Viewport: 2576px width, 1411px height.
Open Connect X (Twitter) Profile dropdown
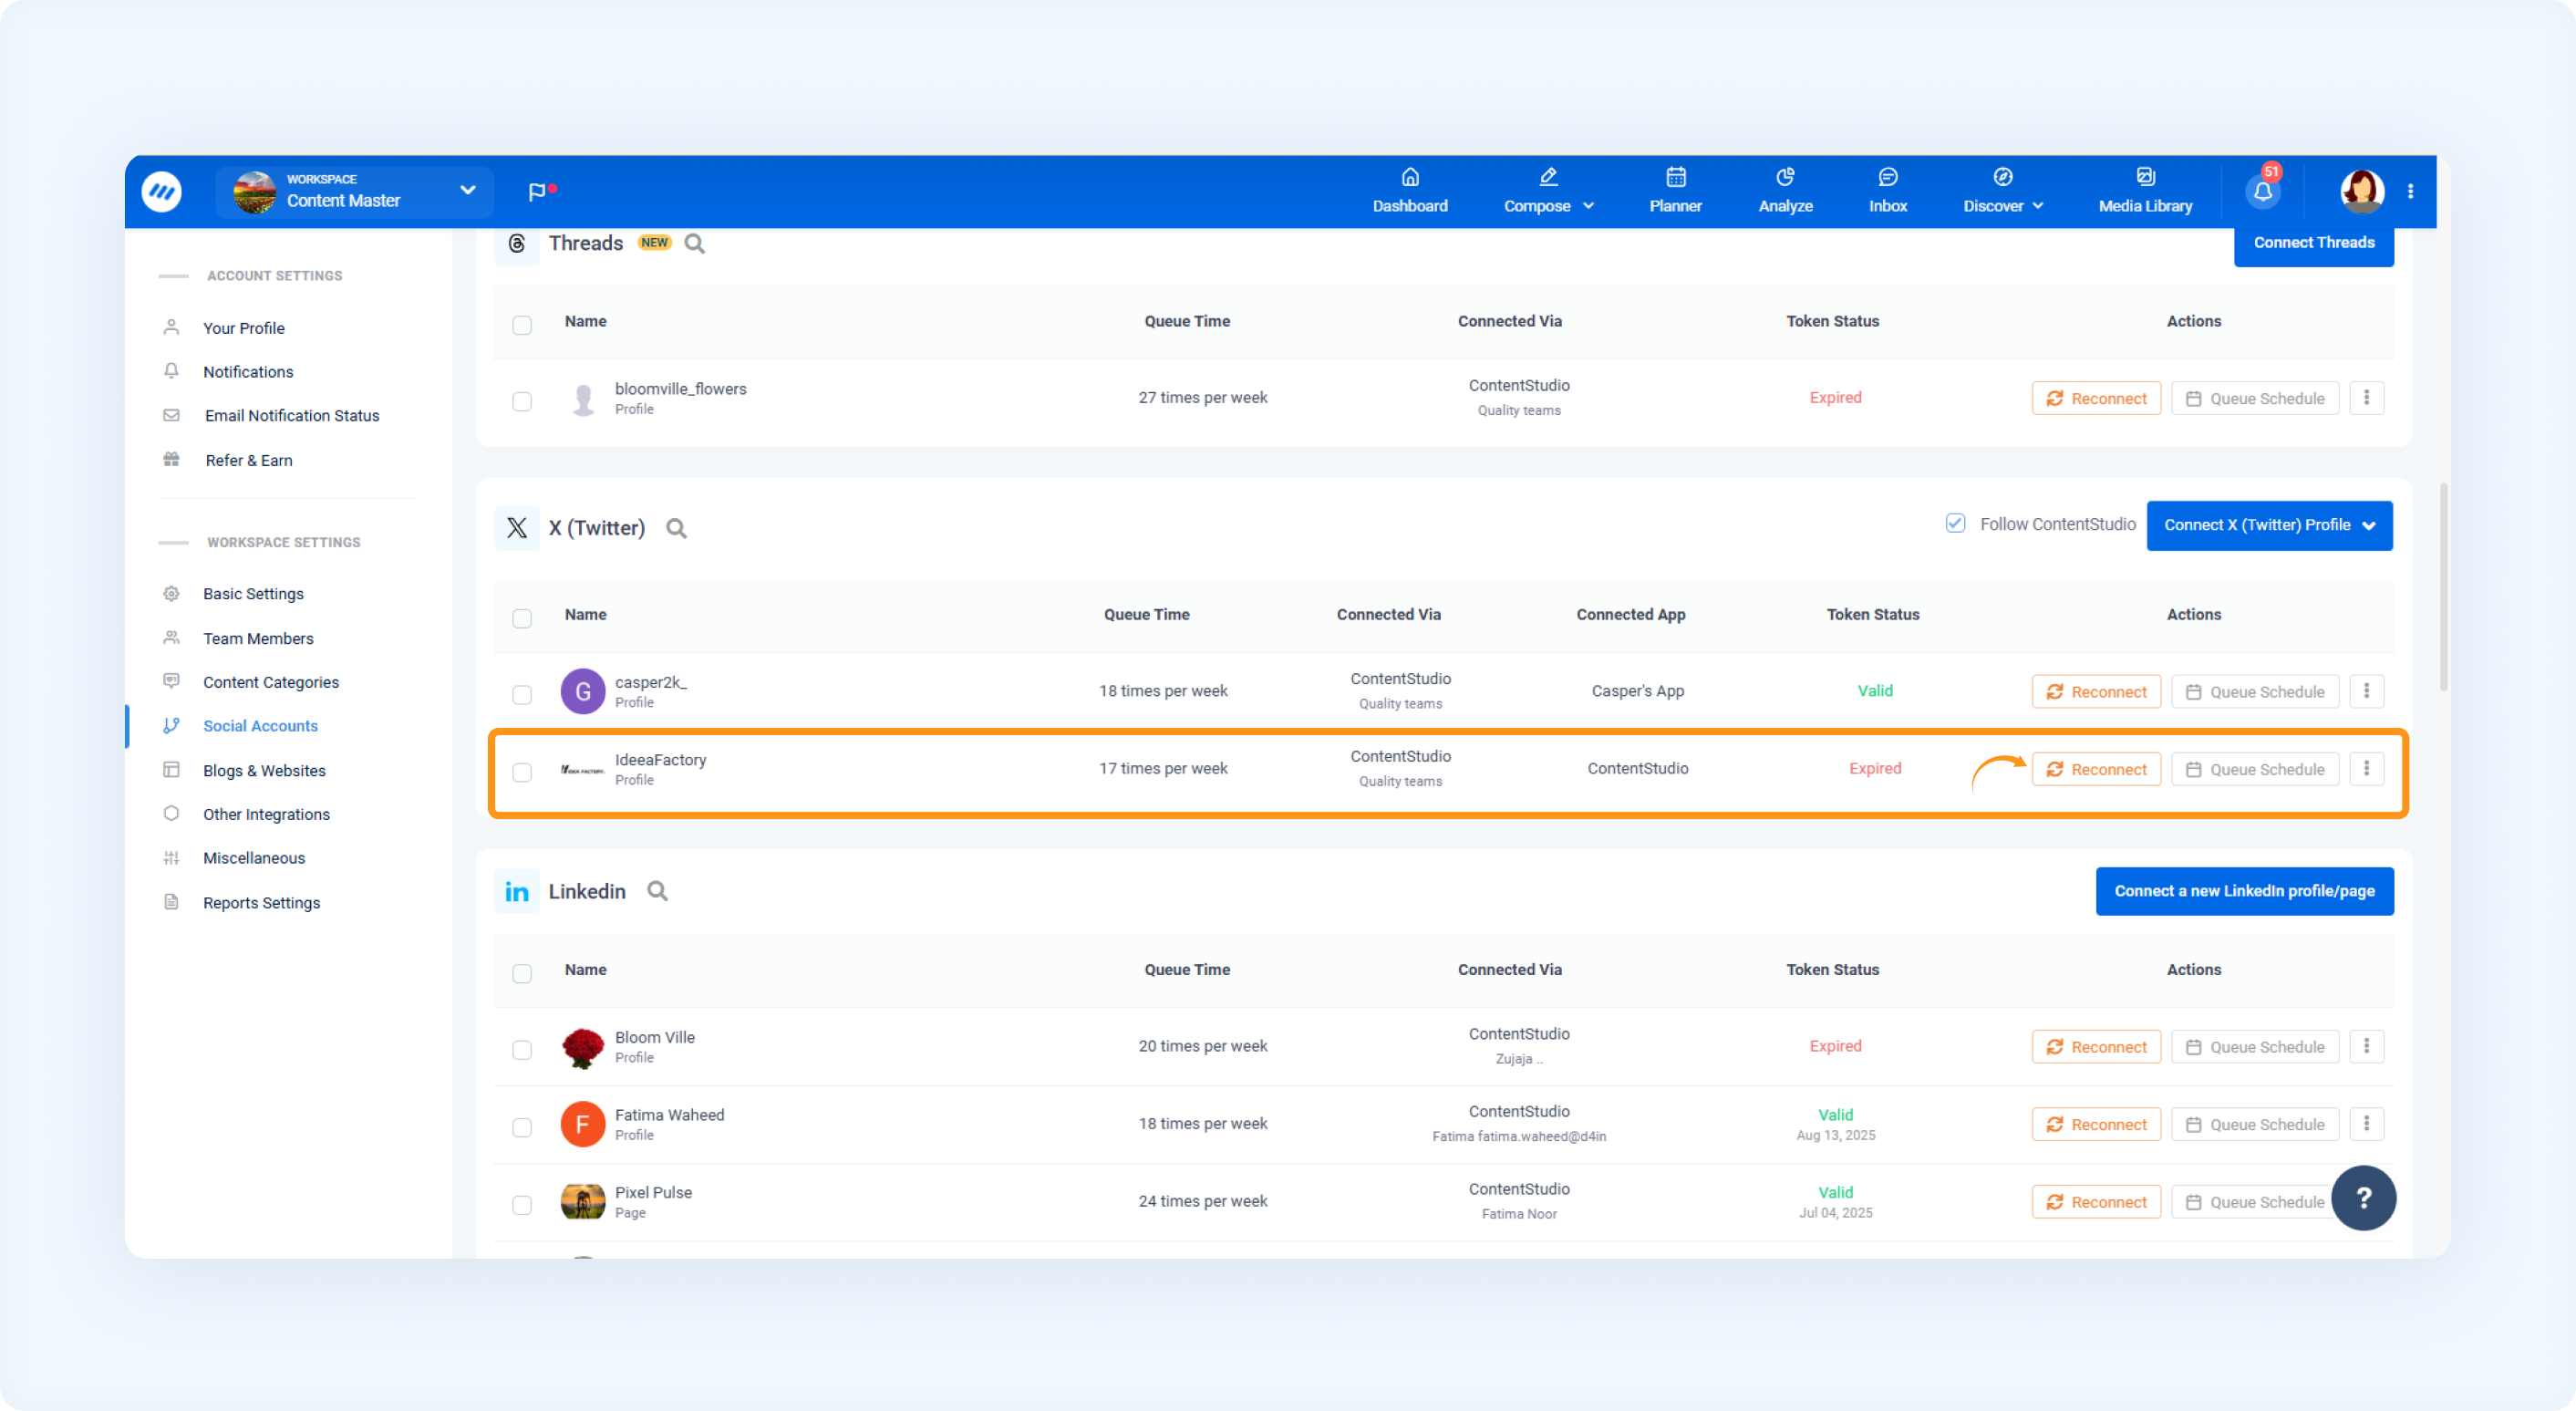point(2269,525)
